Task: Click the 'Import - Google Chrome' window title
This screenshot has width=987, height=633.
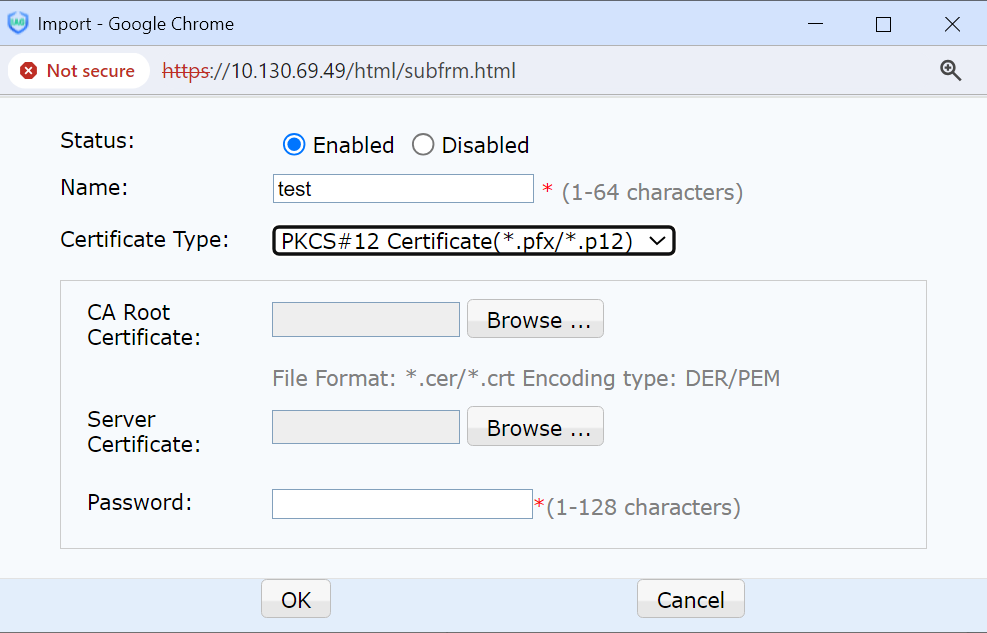Action: point(136,24)
